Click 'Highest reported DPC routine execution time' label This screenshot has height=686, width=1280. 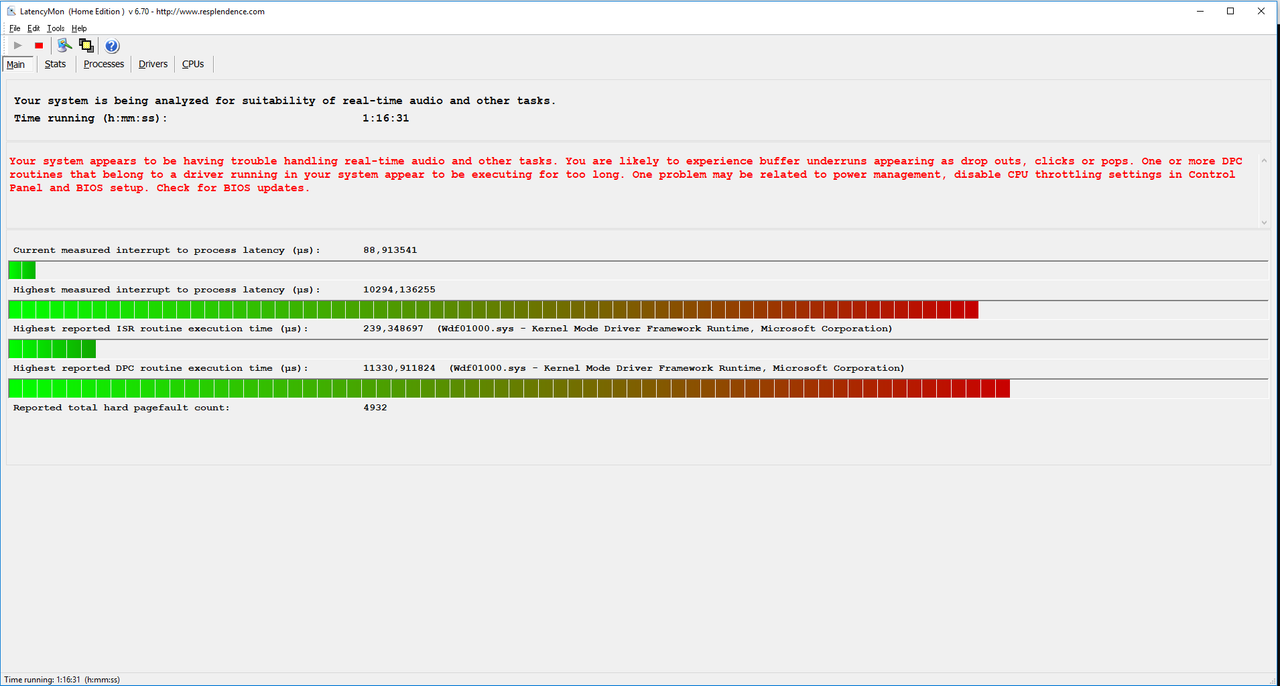click(161, 368)
